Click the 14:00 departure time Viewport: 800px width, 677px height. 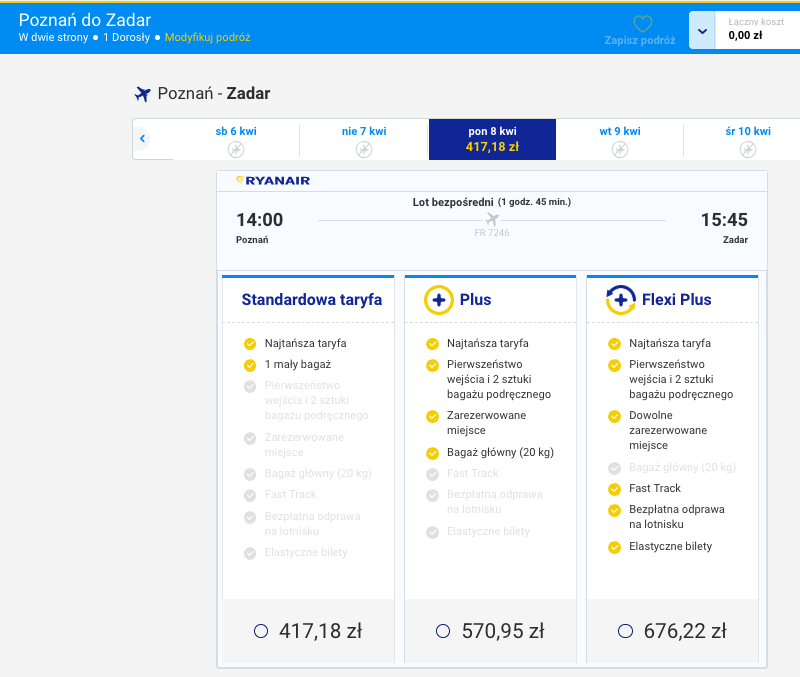pyautogui.click(x=259, y=220)
